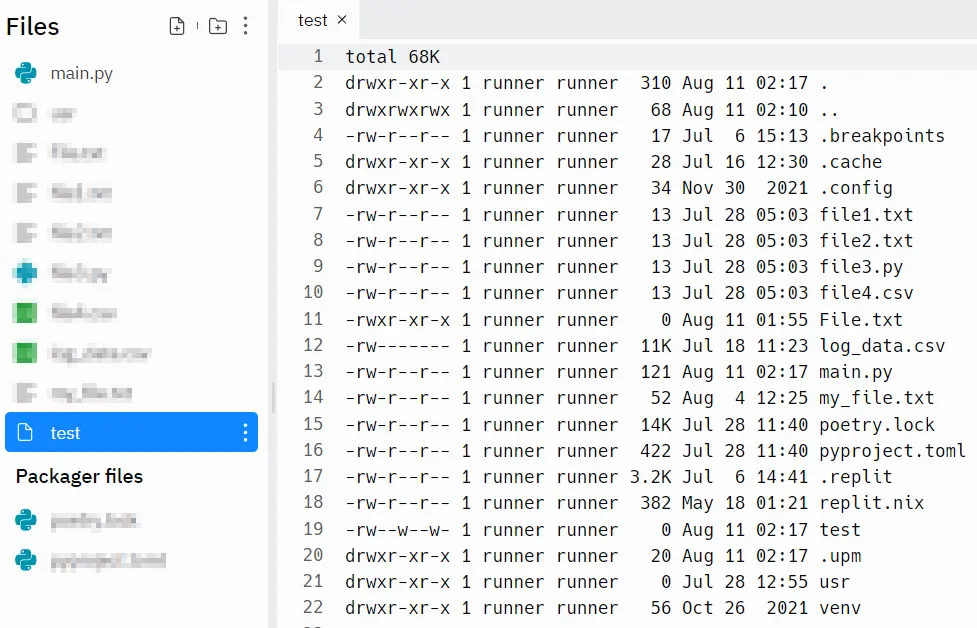Click 'poetry.lock' in the editor listing

click(877, 425)
